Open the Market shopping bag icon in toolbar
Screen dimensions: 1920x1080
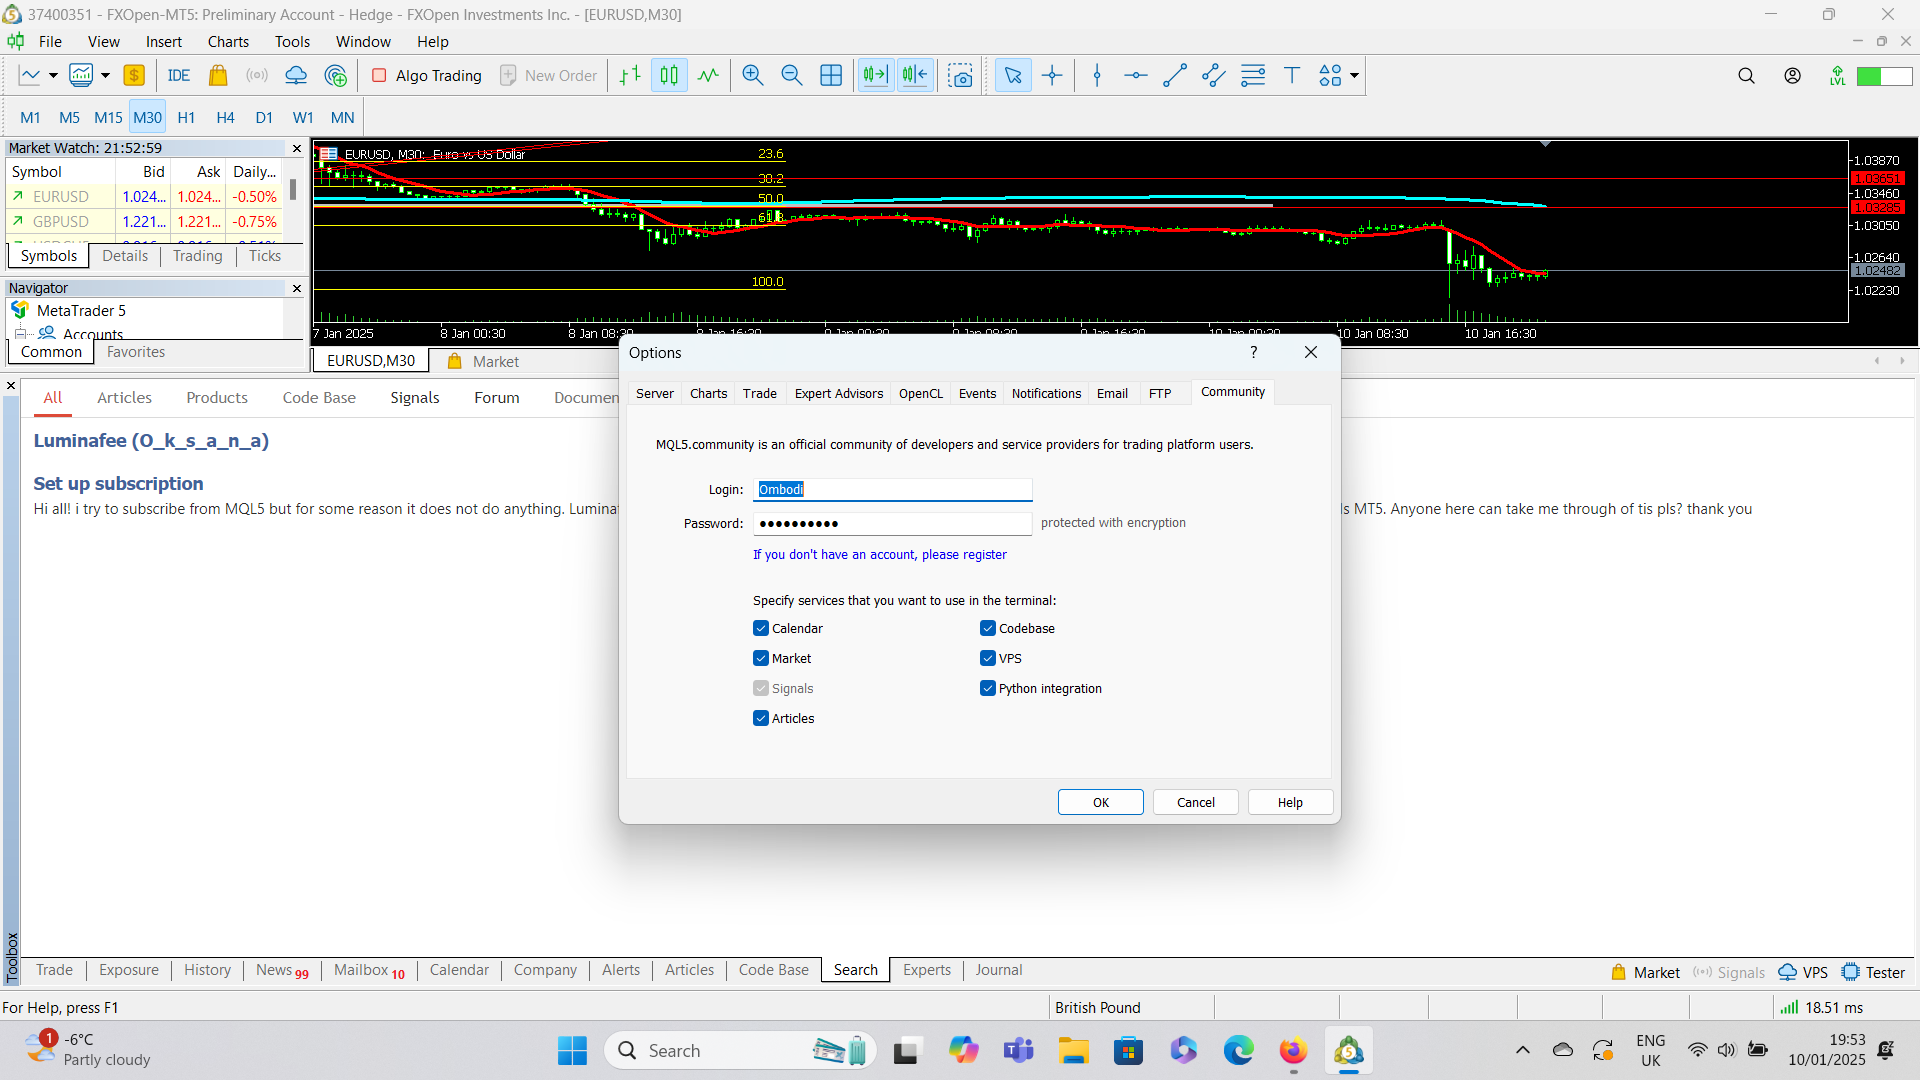pos(218,75)
